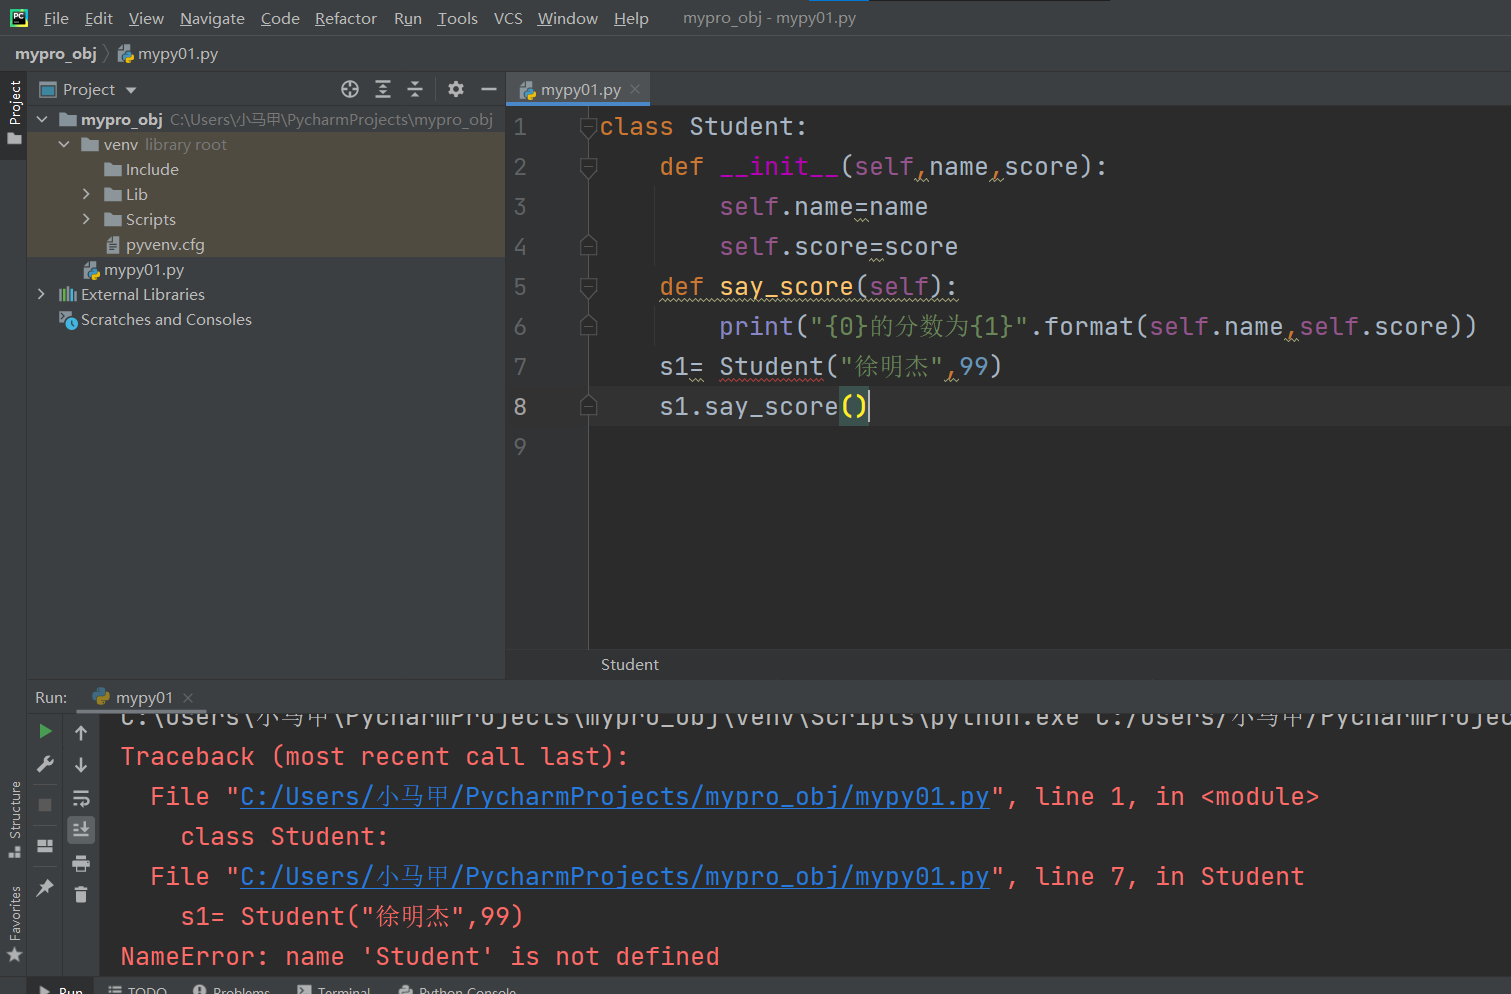Click line number 8 in the gutter
Viewport: 1511px width, 994px height.
(x=520, y=407)
